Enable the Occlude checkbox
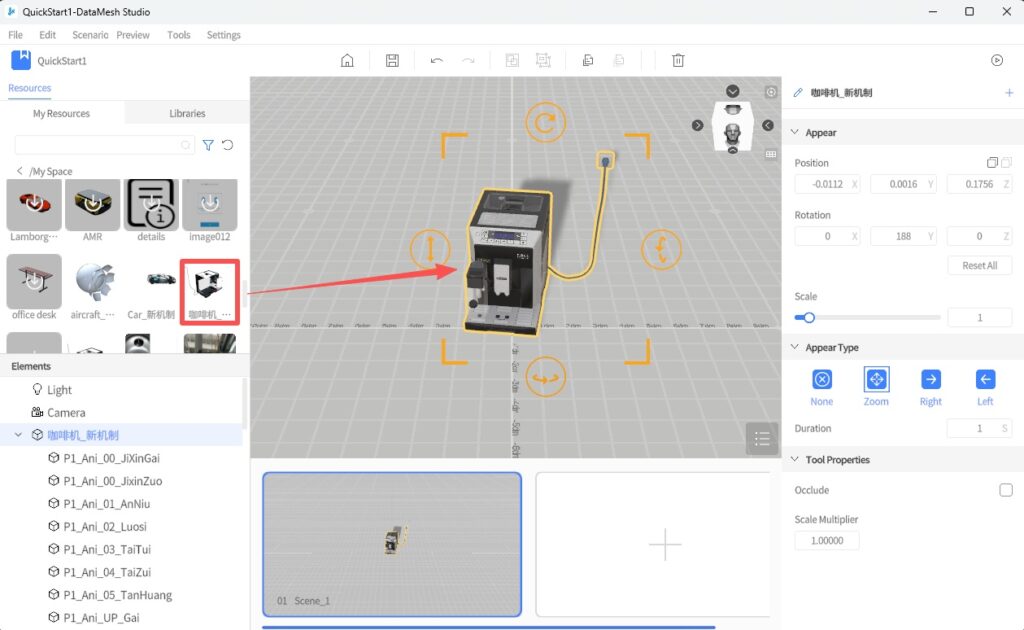The image size is (1024, 630). point(1005,490)
